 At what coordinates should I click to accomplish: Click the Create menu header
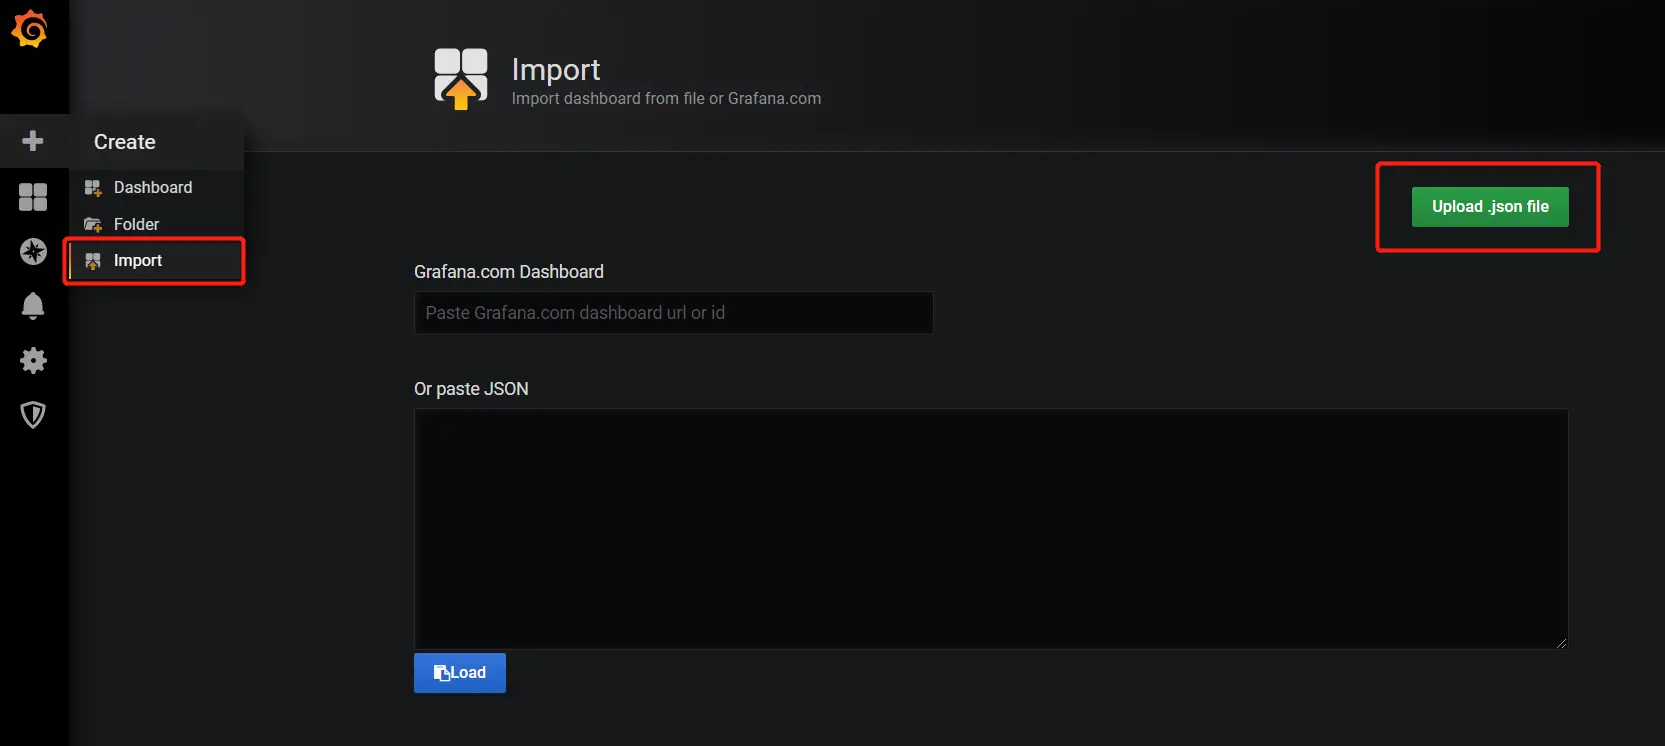coord(125,142)
